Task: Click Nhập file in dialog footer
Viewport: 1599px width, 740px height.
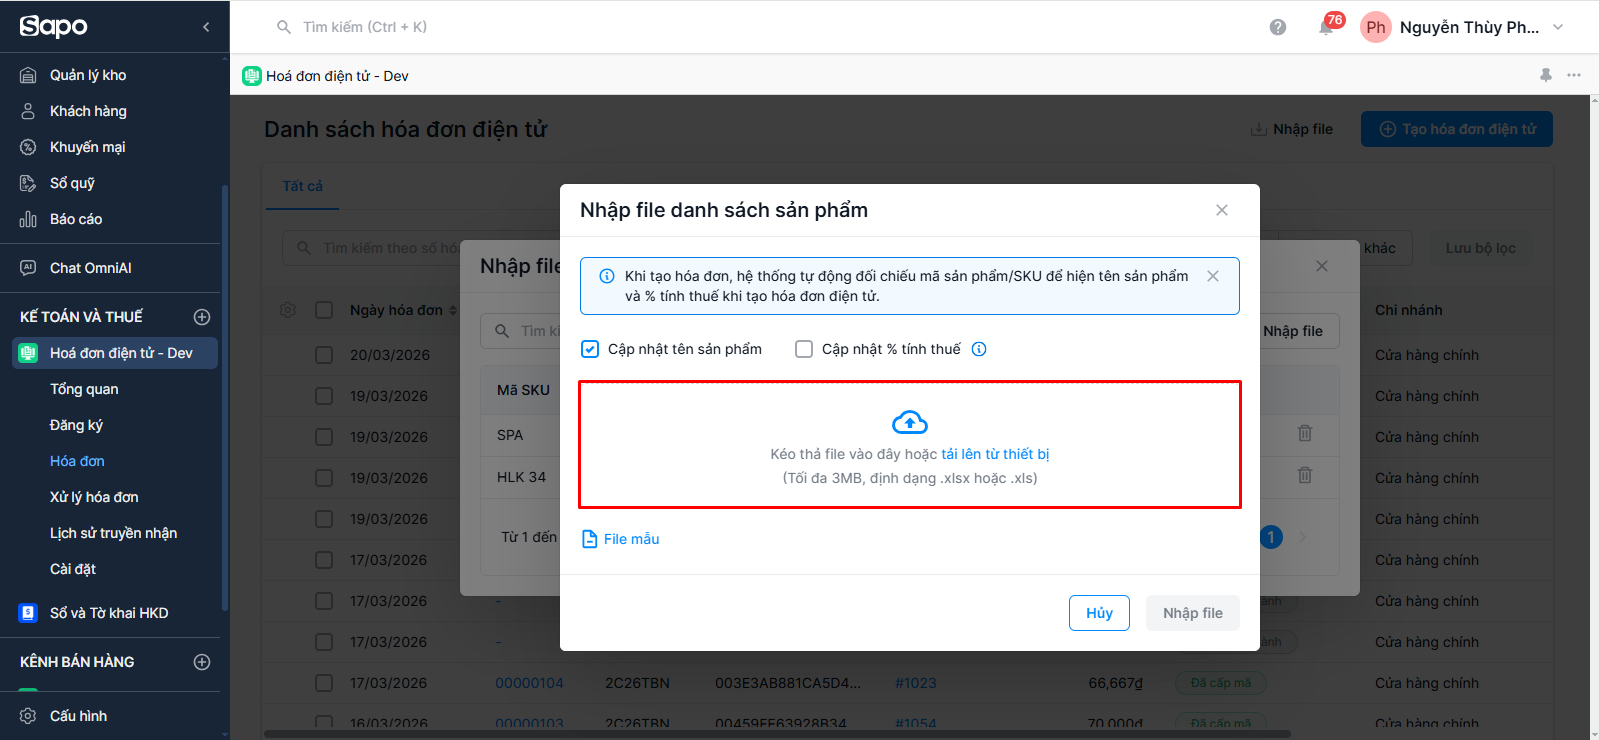Action: [x=1193, y=613]
